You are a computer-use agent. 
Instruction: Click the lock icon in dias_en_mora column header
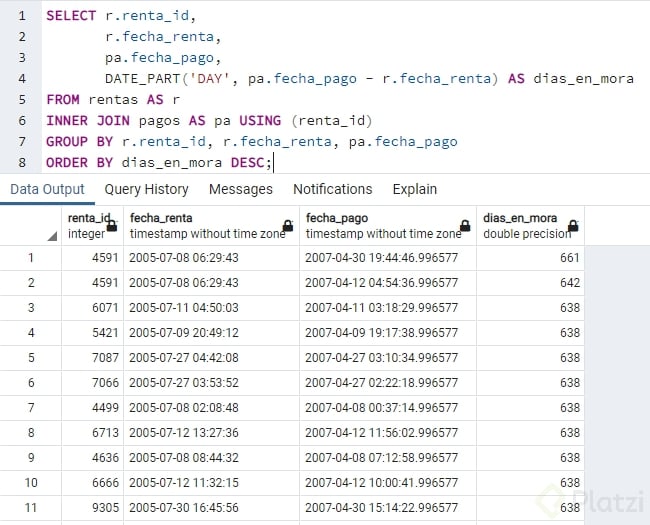[573, 227]
